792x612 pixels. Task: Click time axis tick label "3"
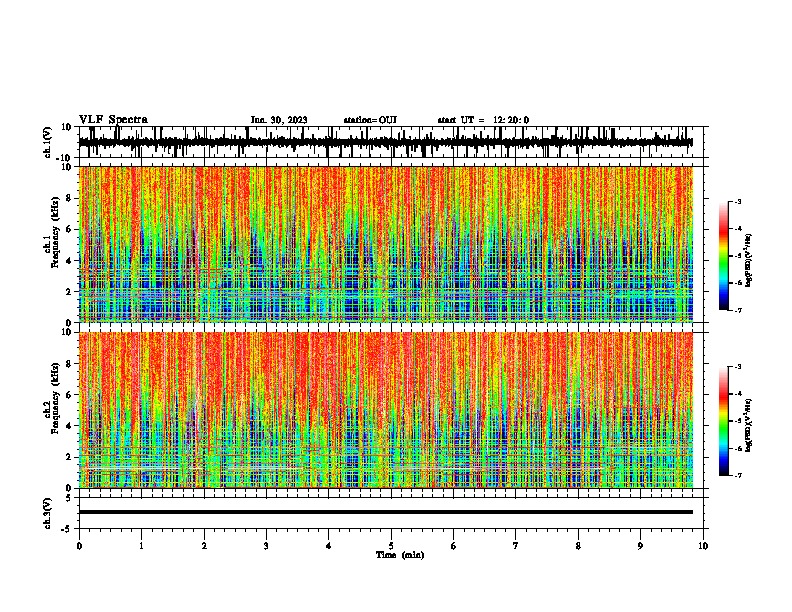(266, 546)
